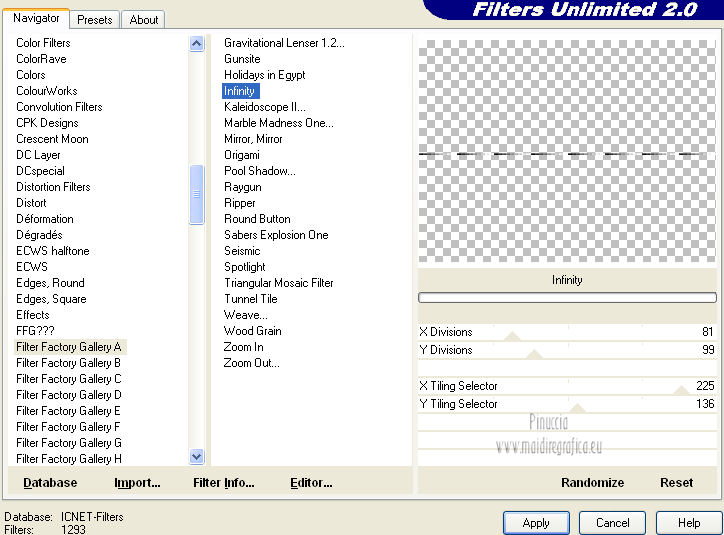The image size is (724, 535).
Task: Choose the Gunsite filter
Action: coord(242,59)
